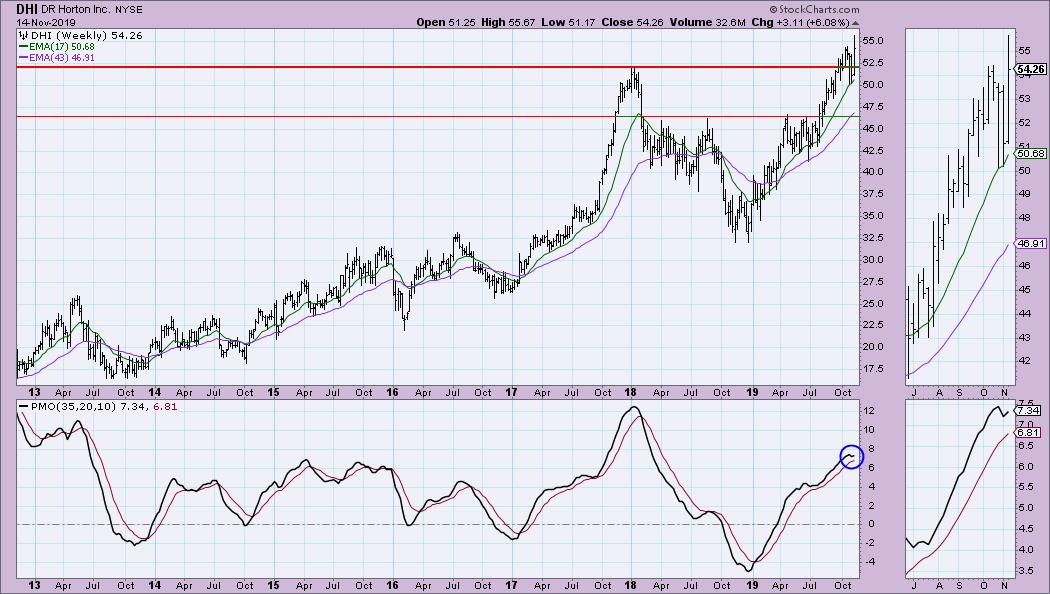This screenshot has width=1050, height=594.
Task: Click the 32.5 price axis label
Action: click(874, 238)
